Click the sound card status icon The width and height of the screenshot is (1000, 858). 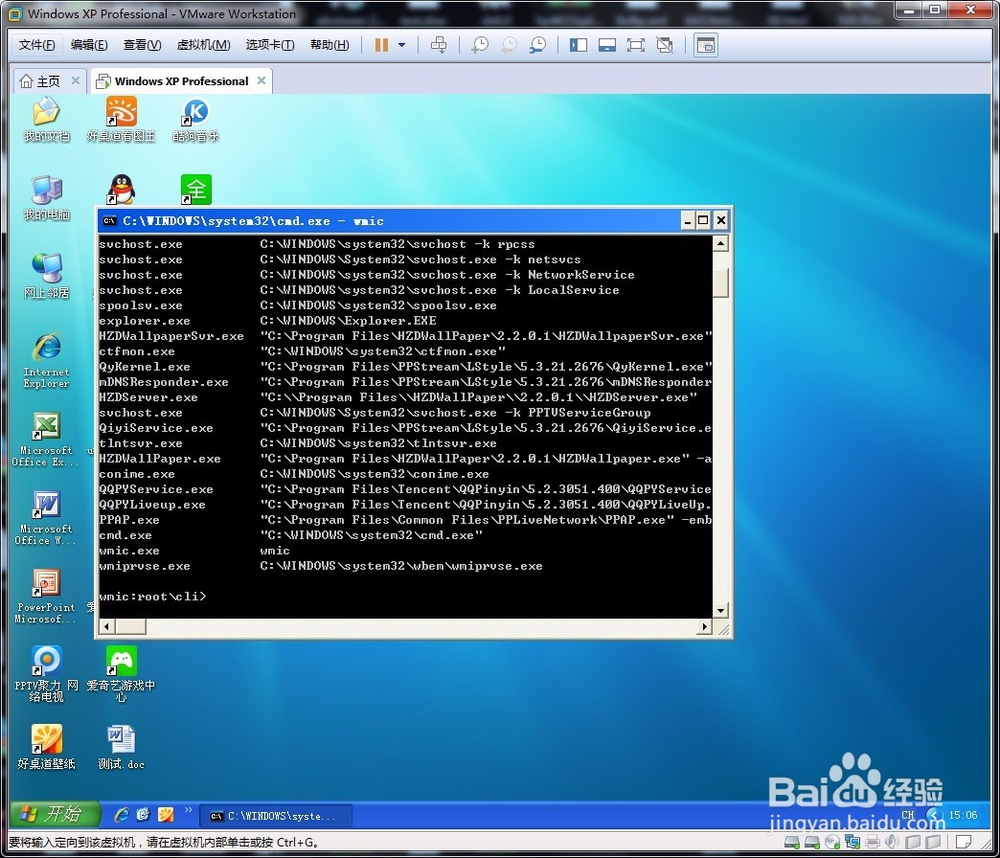tap(892, 842)
